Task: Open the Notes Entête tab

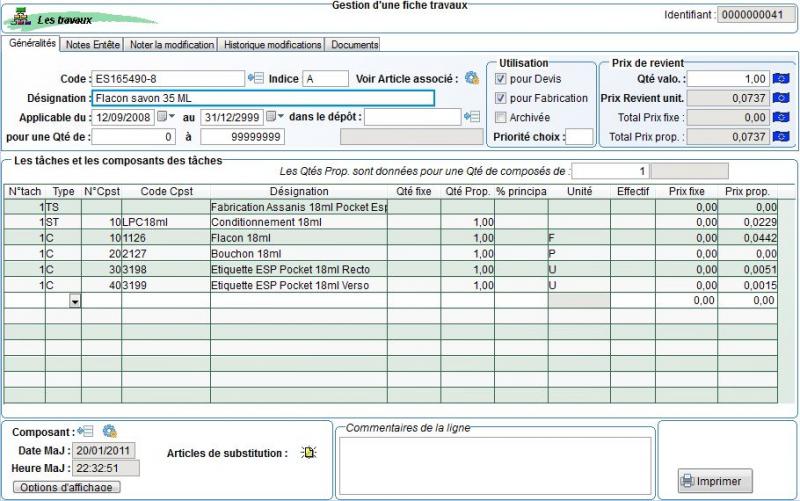Action: pyautogui.click(x=92, y=45)
